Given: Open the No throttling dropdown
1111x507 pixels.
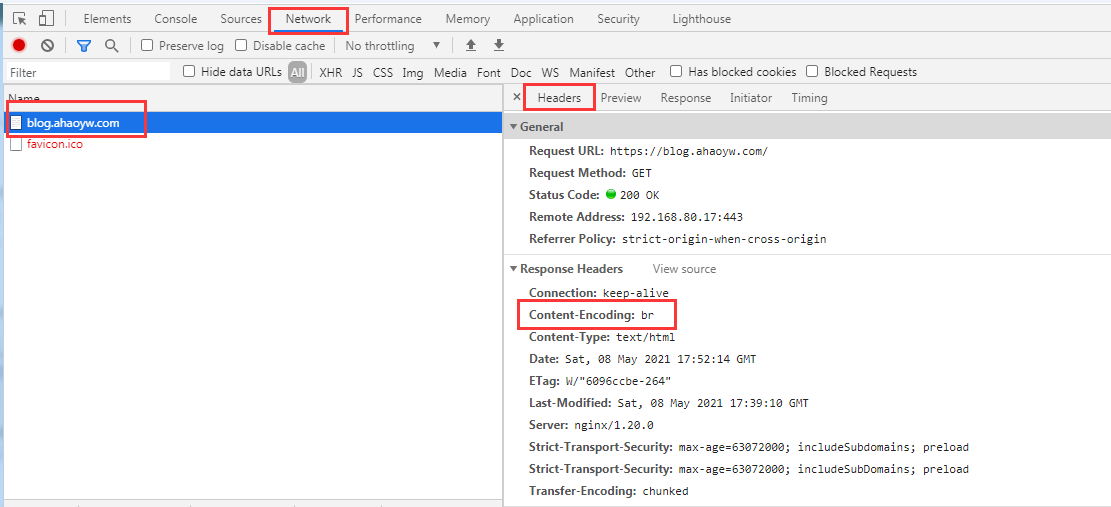Looking at the screenshot, I should point(392,46).
